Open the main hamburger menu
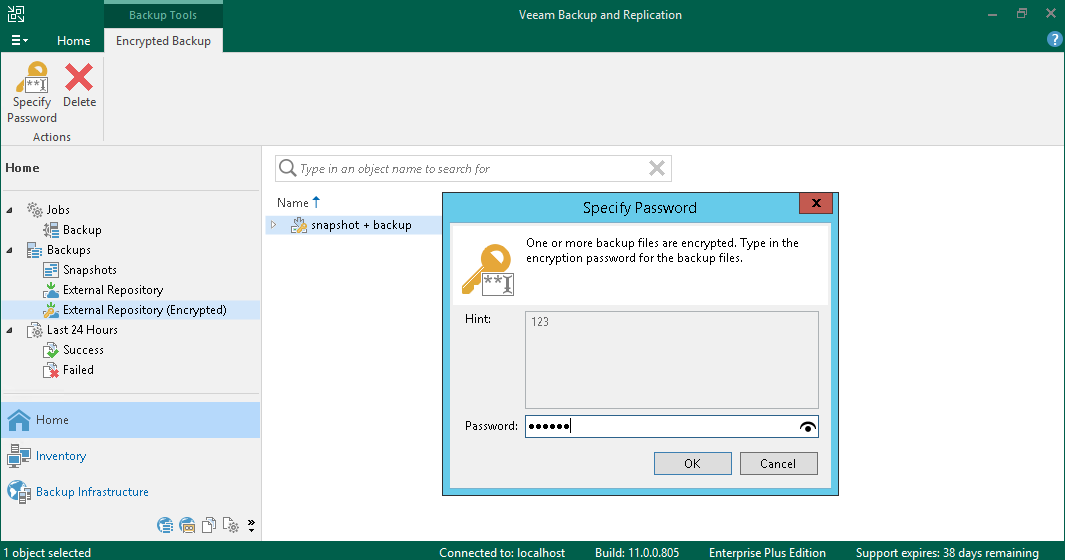 (19, 41)
